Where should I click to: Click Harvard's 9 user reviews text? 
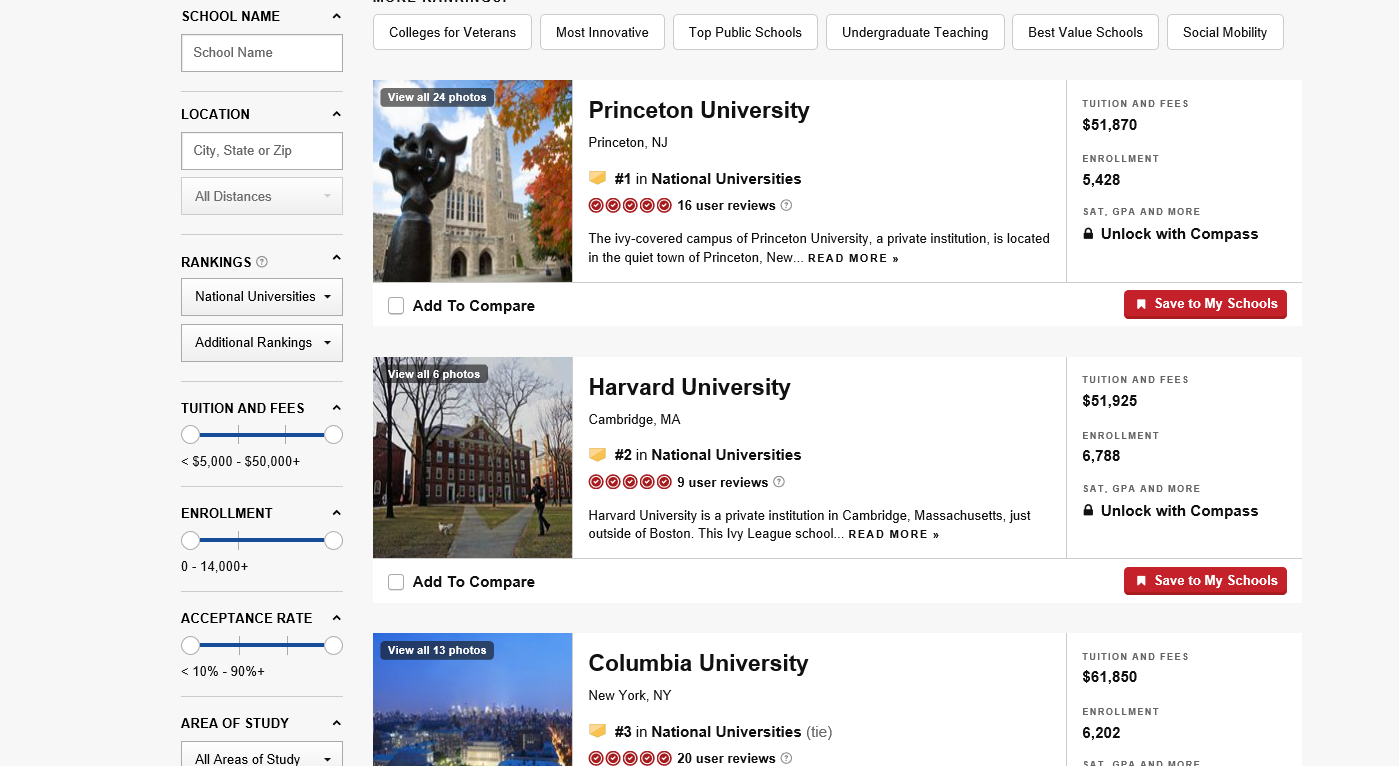click(x=723, y=482)
